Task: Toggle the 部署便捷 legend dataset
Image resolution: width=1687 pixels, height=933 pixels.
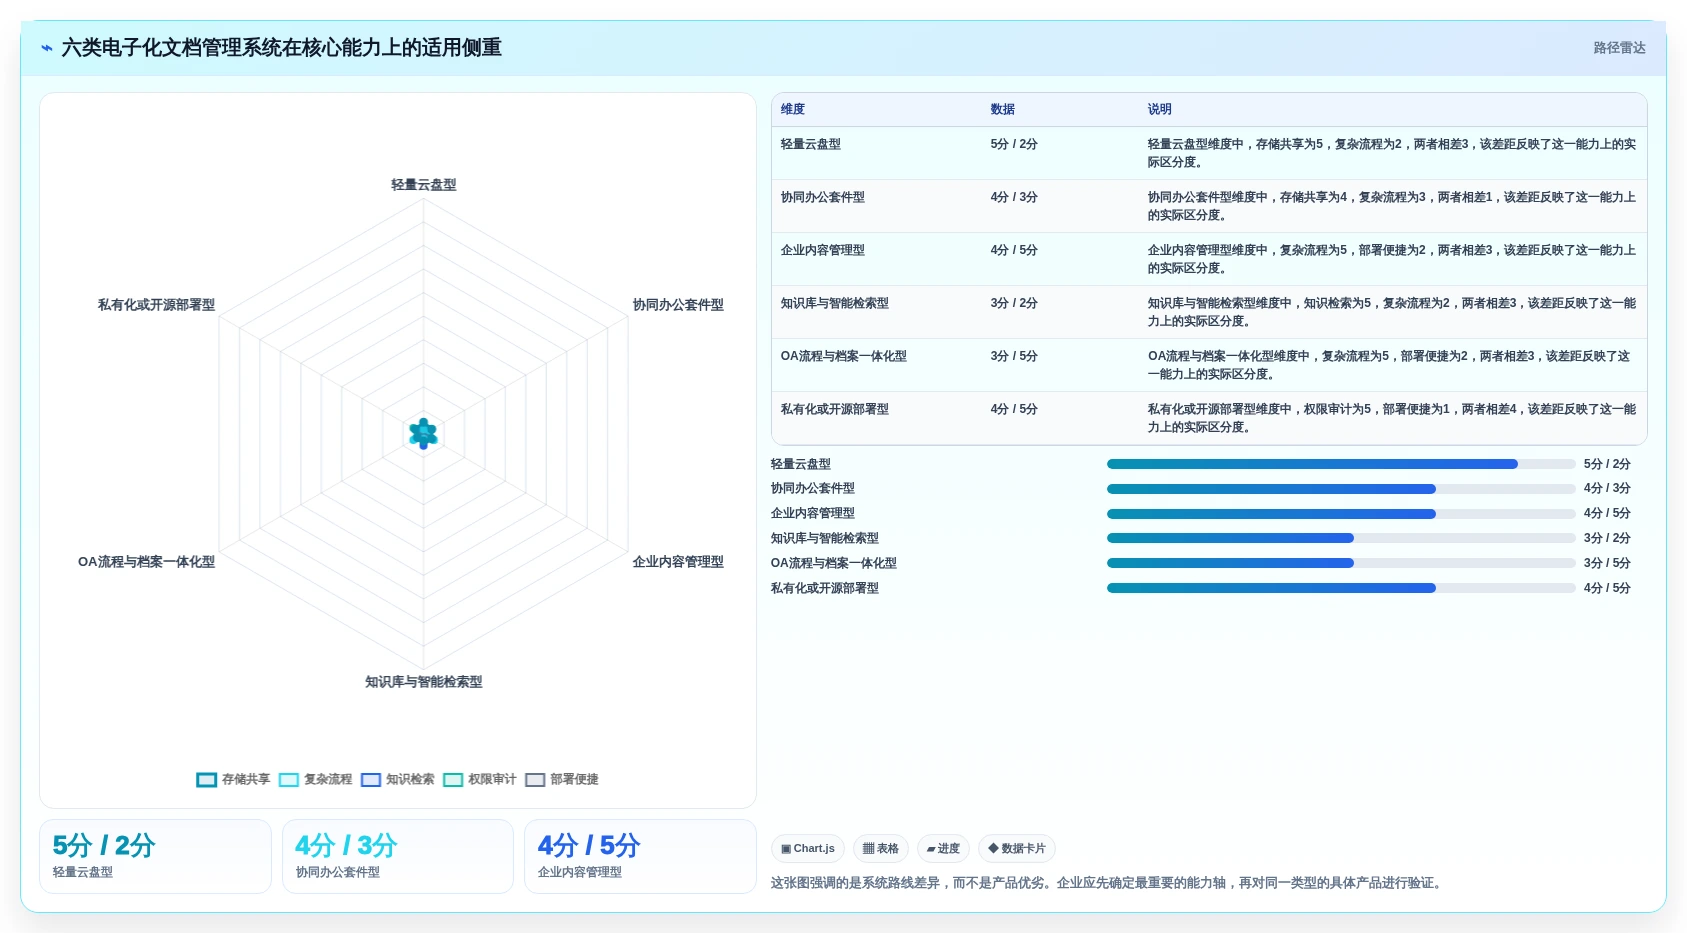Action: 562,779
